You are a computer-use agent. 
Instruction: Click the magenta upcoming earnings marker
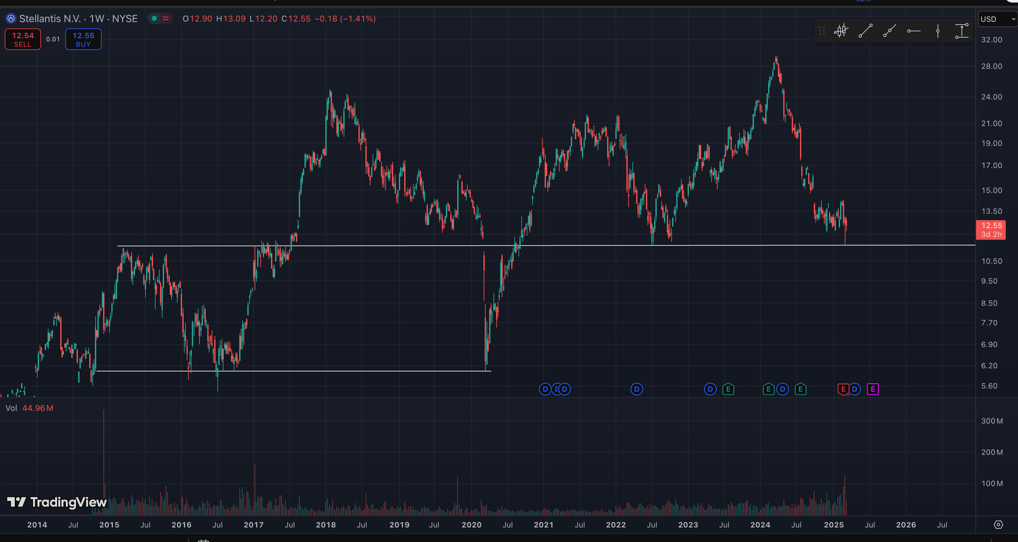(x=873, y=389)
